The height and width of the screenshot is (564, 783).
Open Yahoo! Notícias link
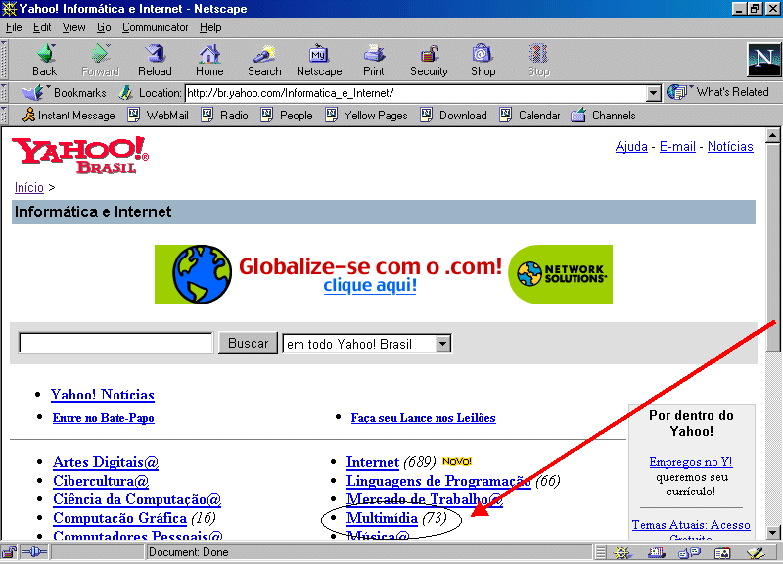tap(102, 395)
